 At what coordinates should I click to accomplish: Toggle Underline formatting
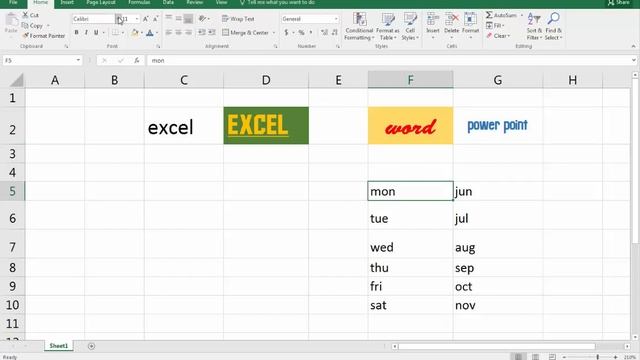click(x=96, y=32)
